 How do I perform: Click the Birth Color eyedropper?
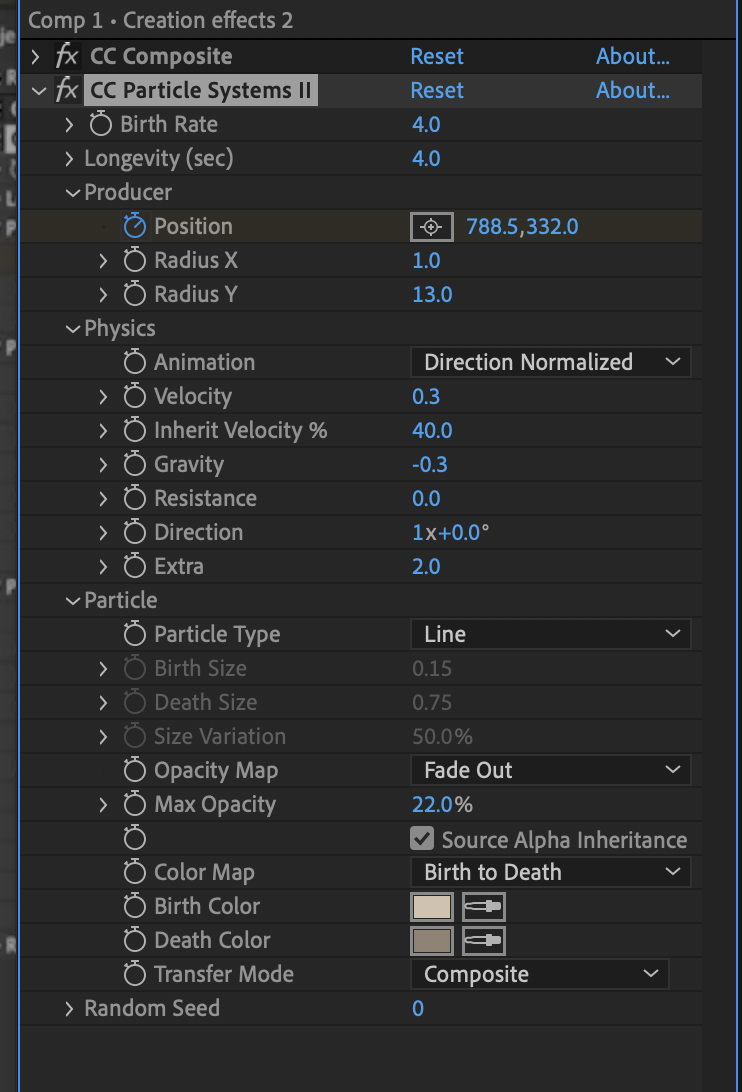[483, 907]
